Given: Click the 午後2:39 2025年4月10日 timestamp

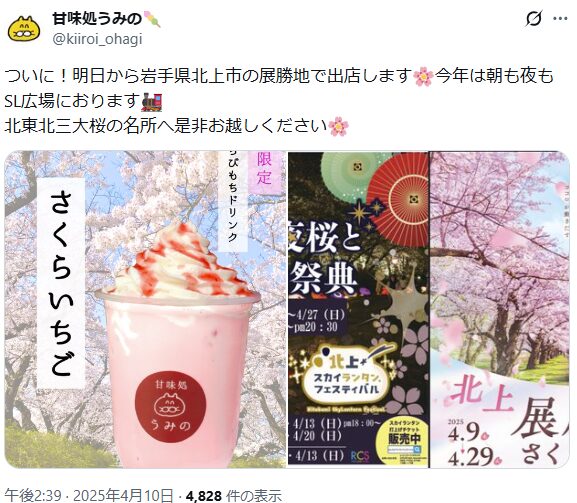Looking at the screenshot, I should tap(89, 495).
